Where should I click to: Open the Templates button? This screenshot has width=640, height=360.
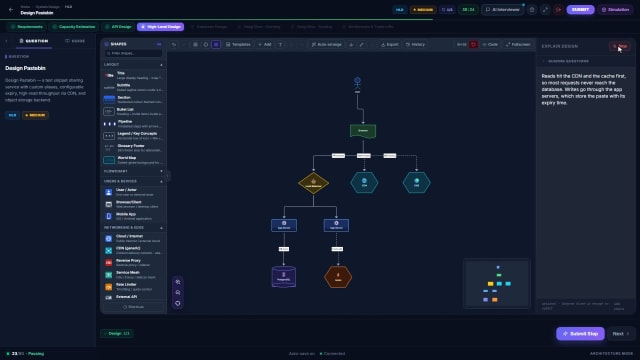238,44
